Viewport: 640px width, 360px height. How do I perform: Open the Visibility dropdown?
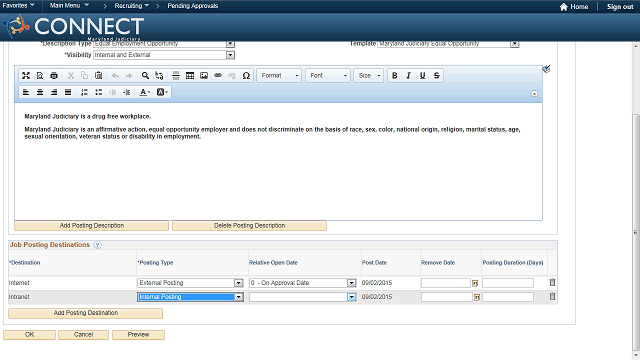coord(230,55)
